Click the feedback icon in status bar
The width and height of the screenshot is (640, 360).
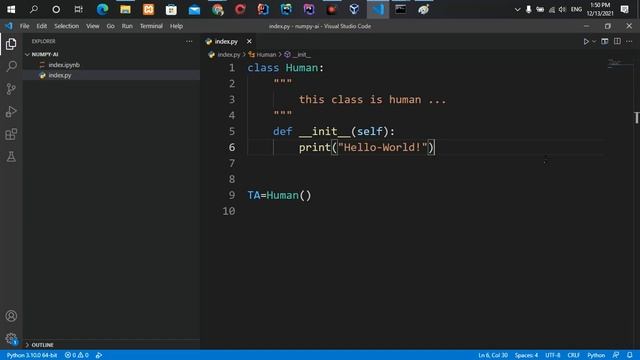point(616,355)
